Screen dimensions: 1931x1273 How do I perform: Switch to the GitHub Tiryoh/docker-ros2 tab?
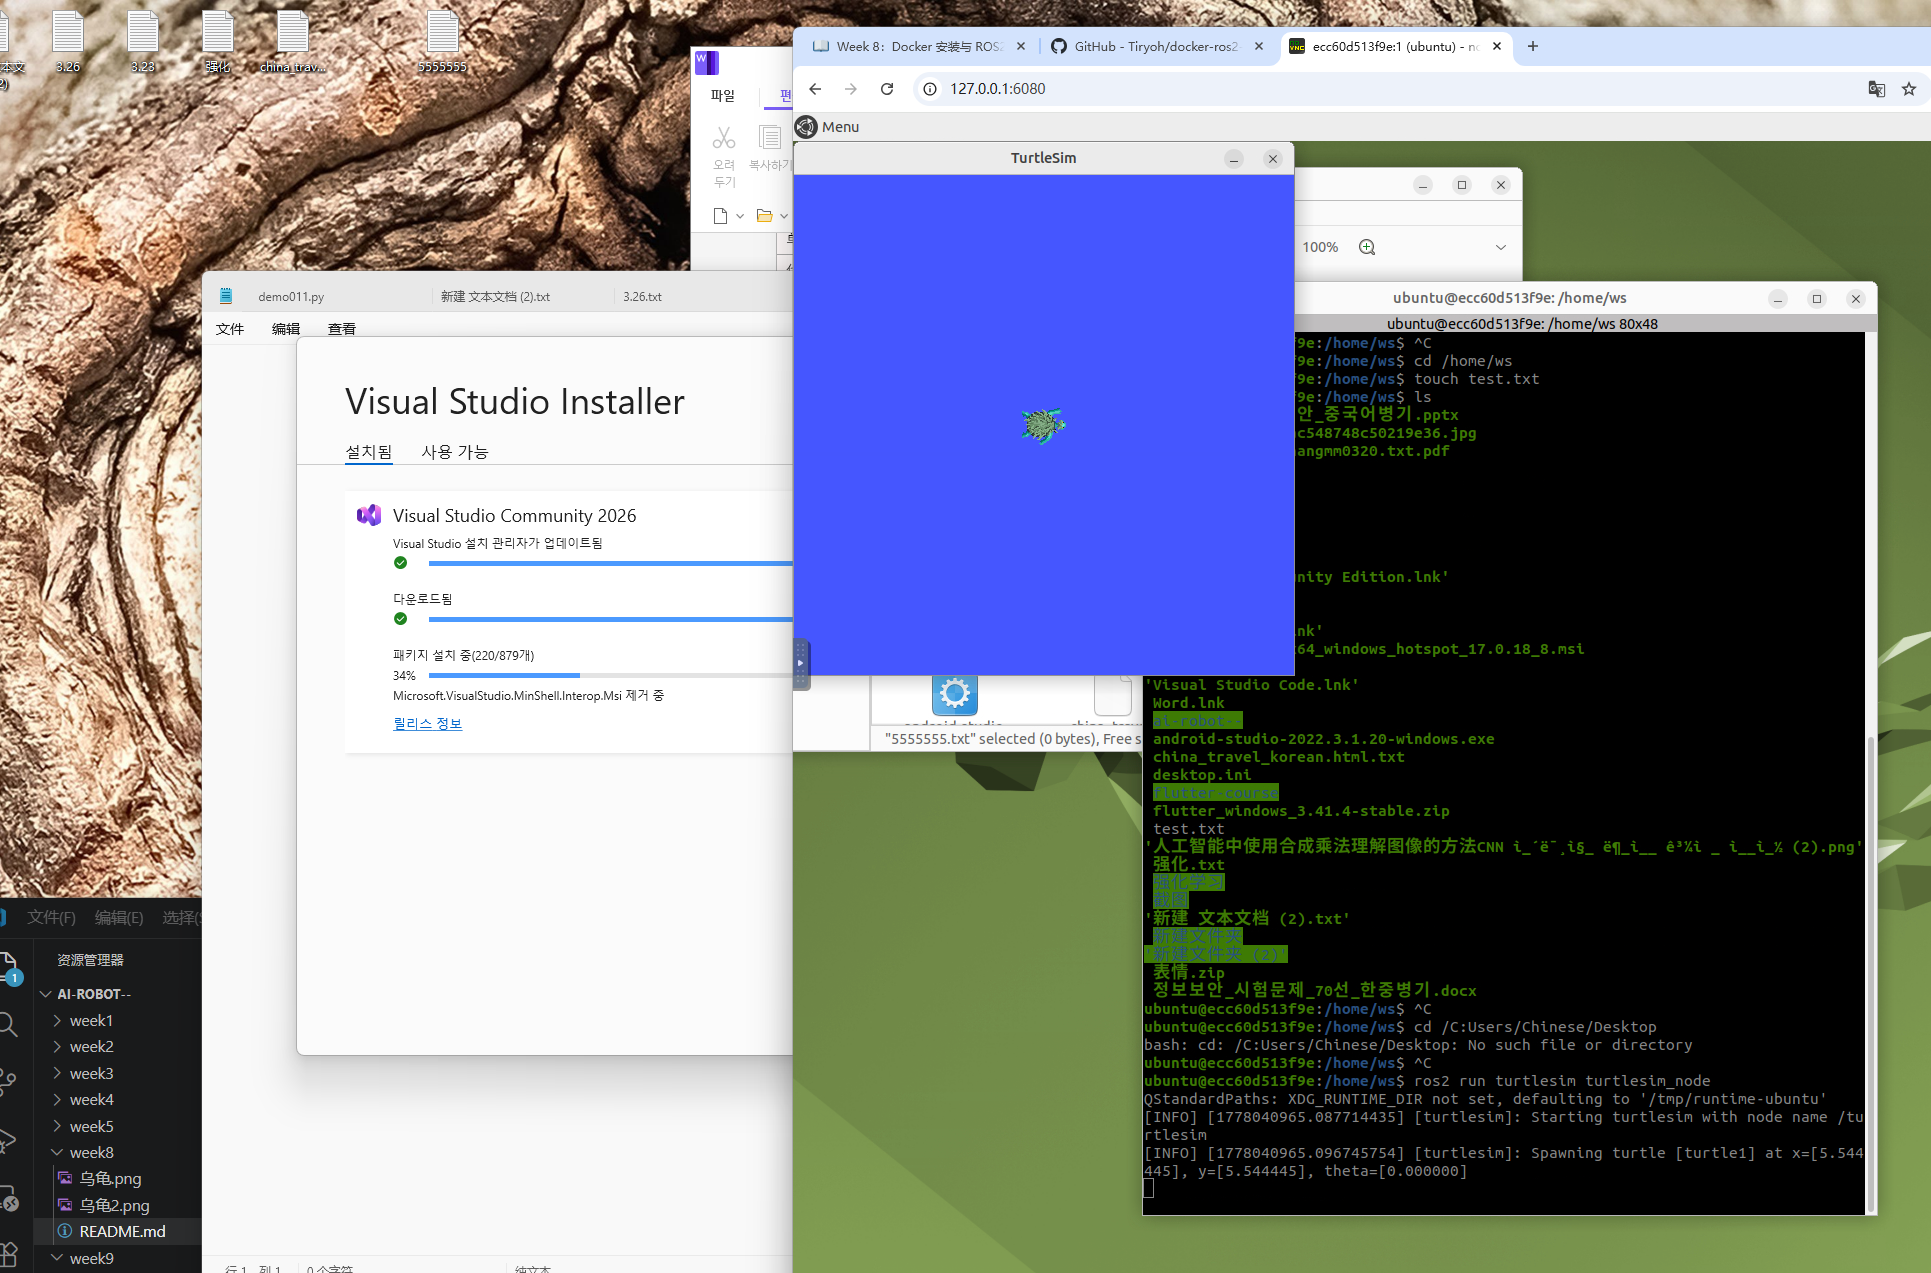(x=1156, y=46)
